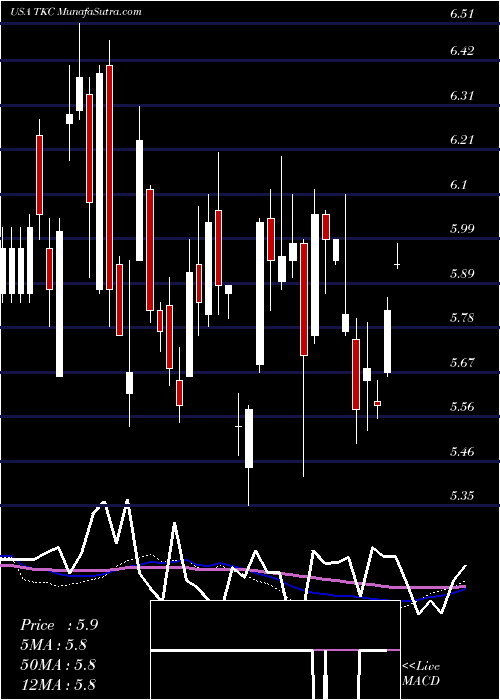Click the '5MA : 5.8' readout
Screen dimensions: 500x700
coord(53,645)
